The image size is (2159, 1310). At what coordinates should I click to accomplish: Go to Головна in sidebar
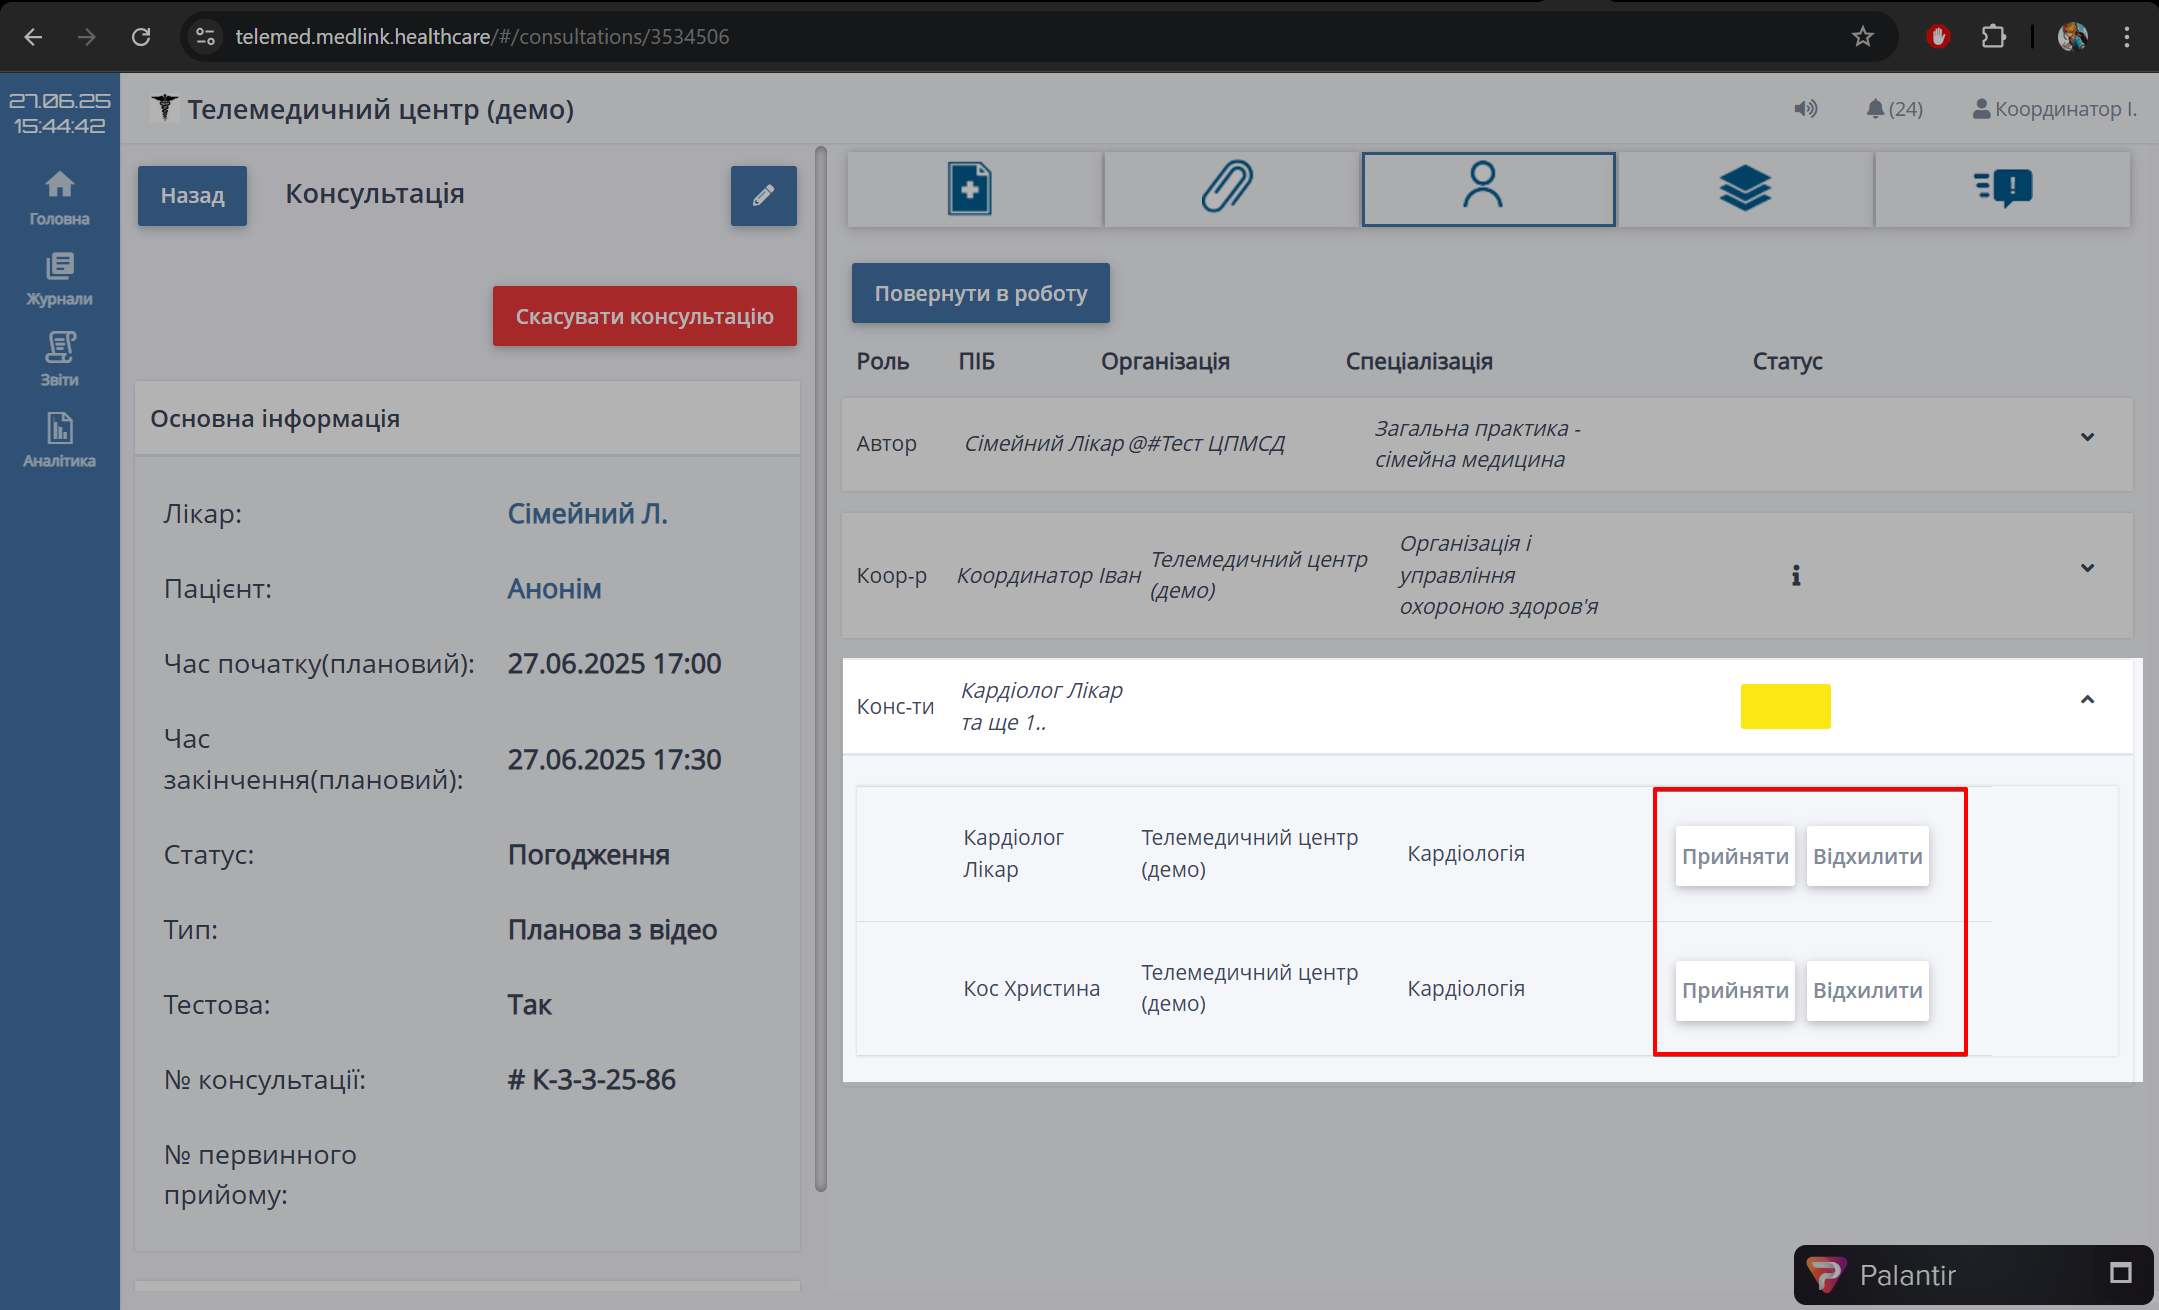coord(59,198)
